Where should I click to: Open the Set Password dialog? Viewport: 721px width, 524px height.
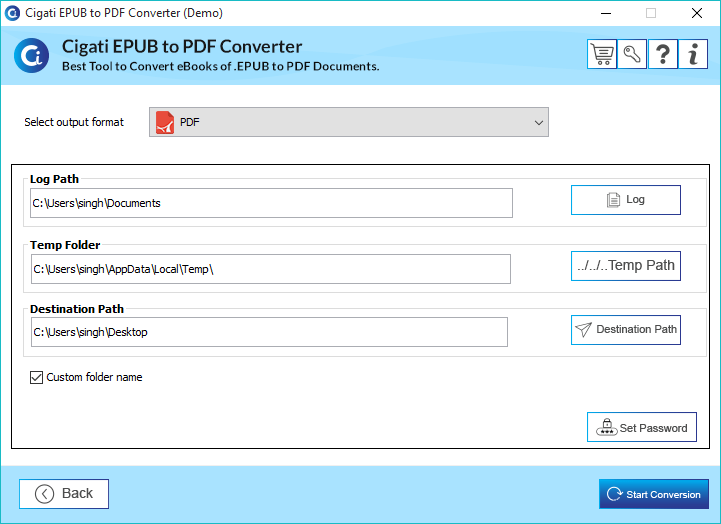coord(641,427)
